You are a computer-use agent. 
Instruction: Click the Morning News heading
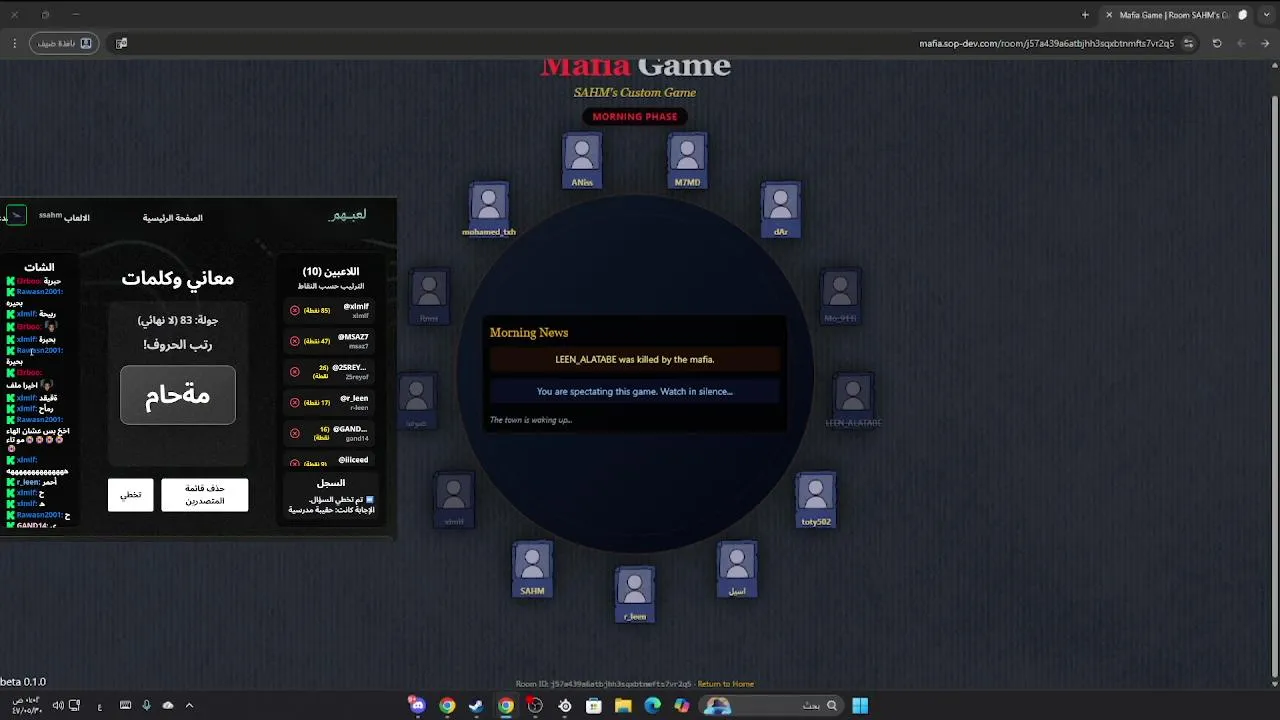pyautogui.click(x=529, y=332)
